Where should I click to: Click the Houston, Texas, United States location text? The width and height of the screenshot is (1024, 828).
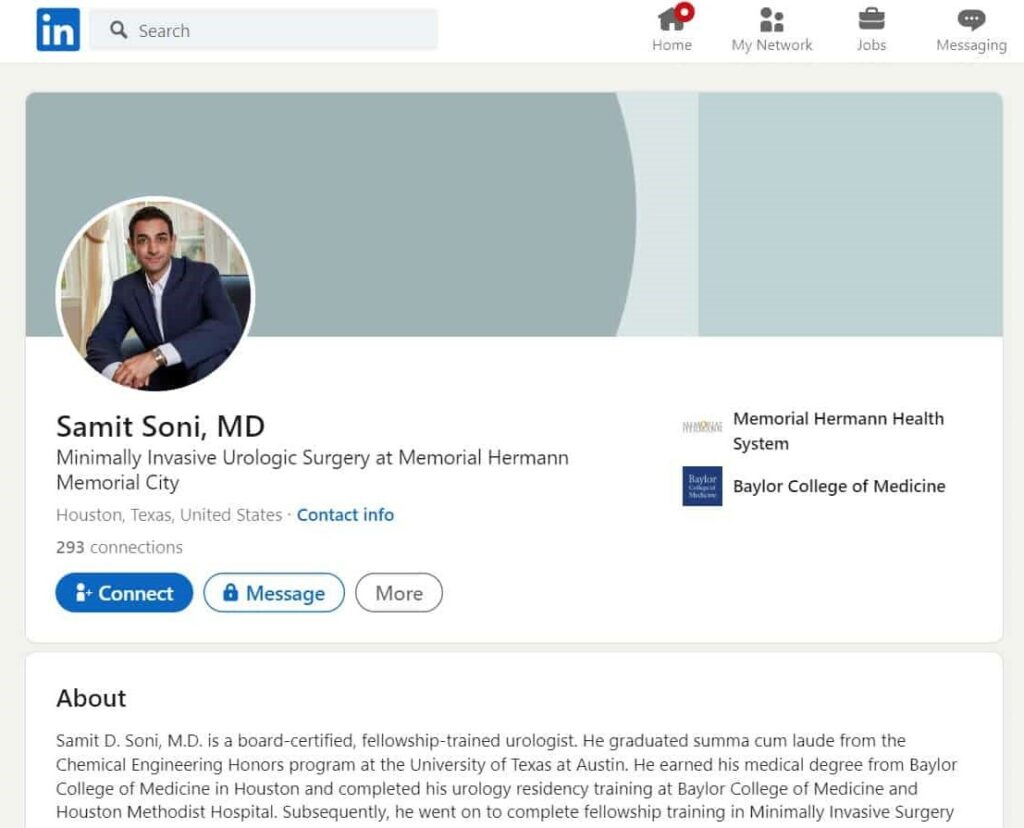[x=169, y=515]
